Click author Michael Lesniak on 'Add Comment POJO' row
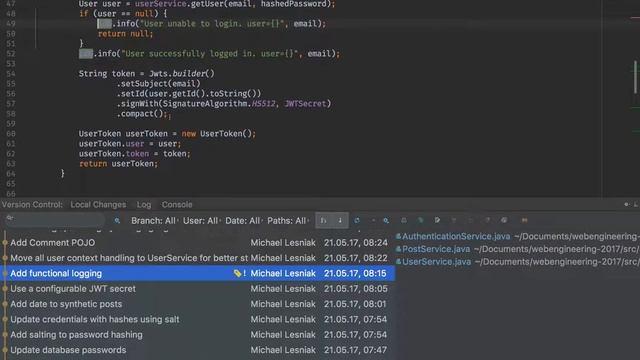This screenshot has height=360, width=640. point(283,242)
